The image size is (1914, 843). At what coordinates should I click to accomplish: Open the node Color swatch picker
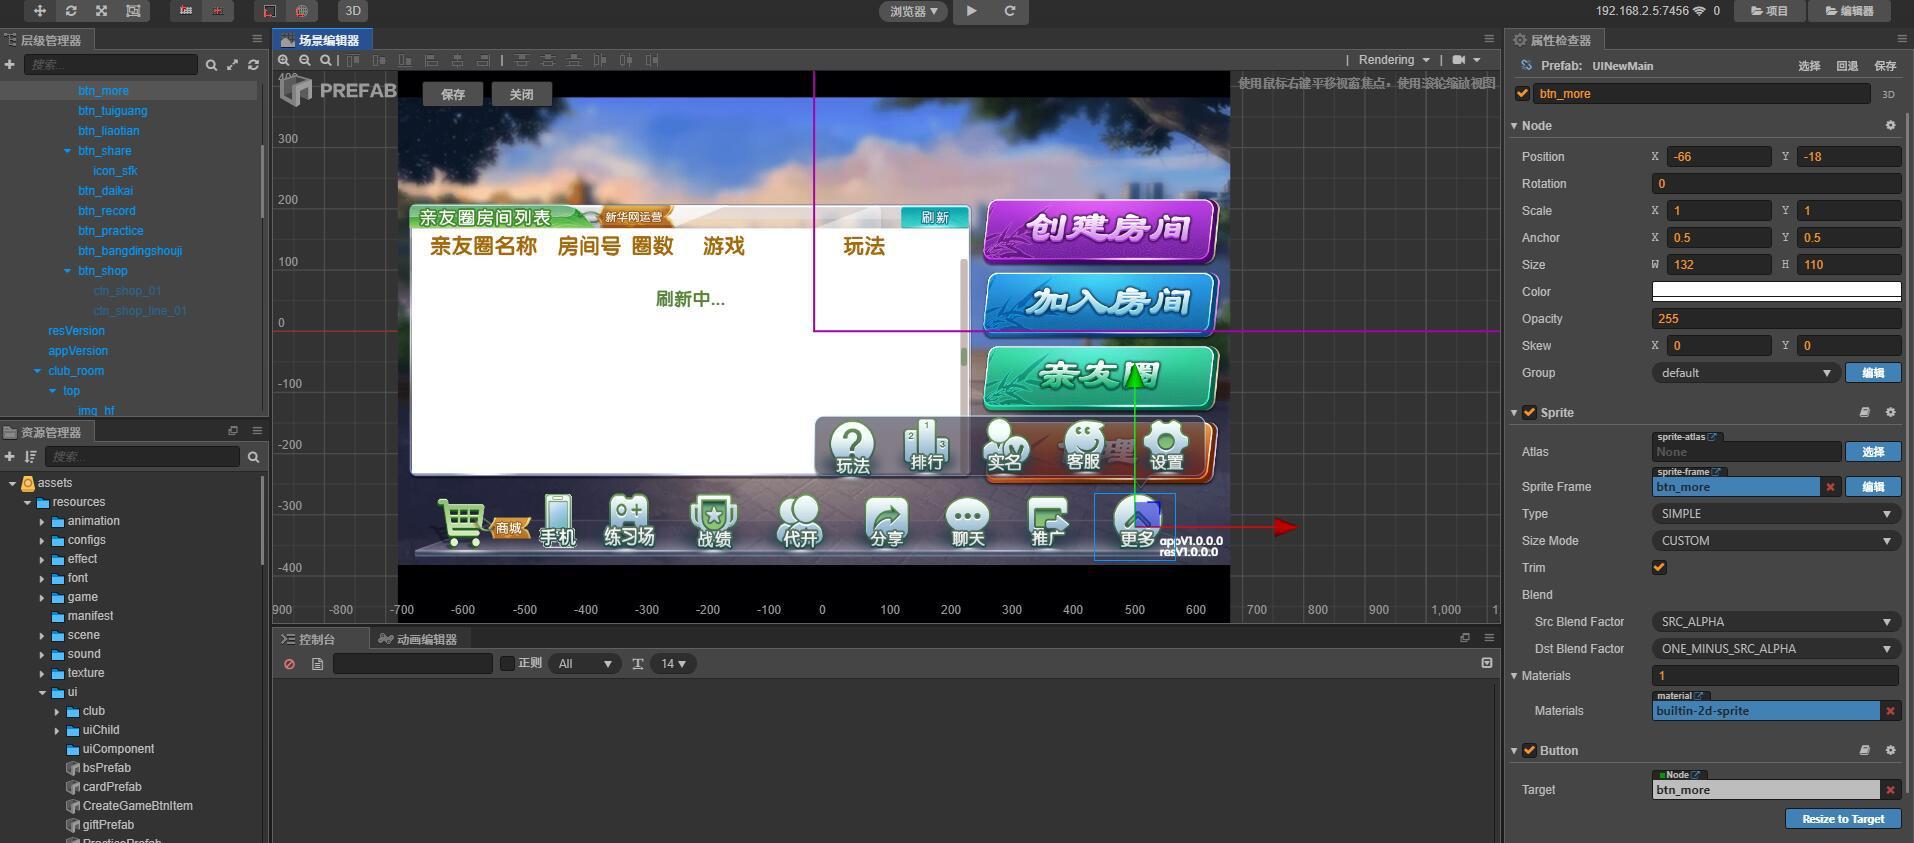[1775, 292]
